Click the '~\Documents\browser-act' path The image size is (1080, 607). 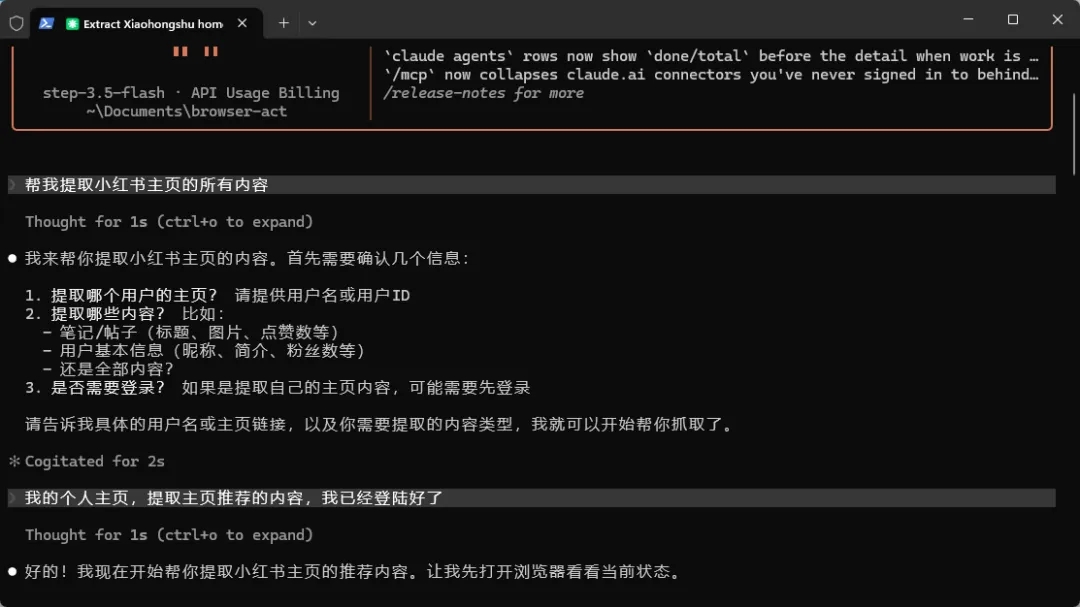186,112
